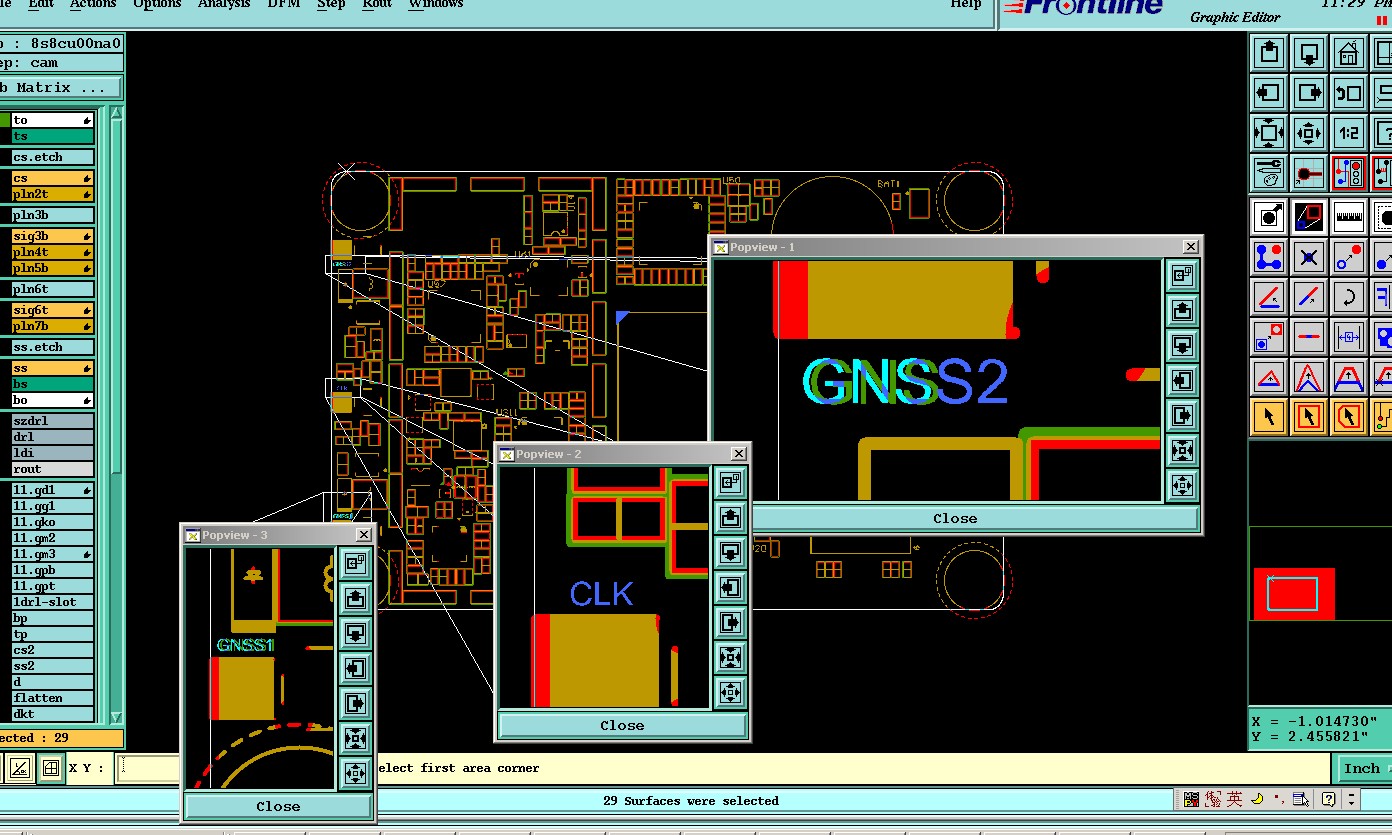
Task: Toggle display of the drl layer
Action: pyautogui.click(x=53, y=437)
